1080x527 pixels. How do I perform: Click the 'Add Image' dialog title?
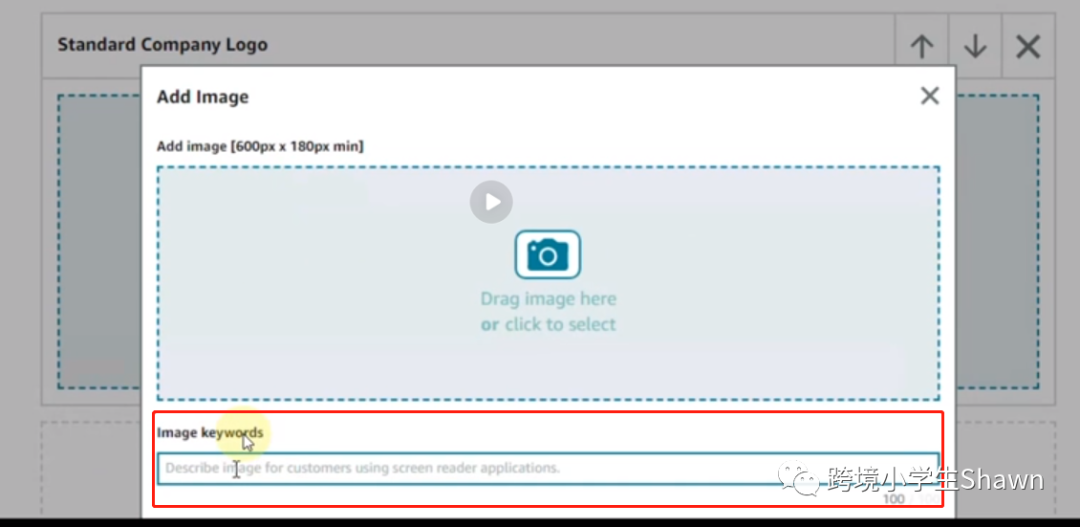202,96
